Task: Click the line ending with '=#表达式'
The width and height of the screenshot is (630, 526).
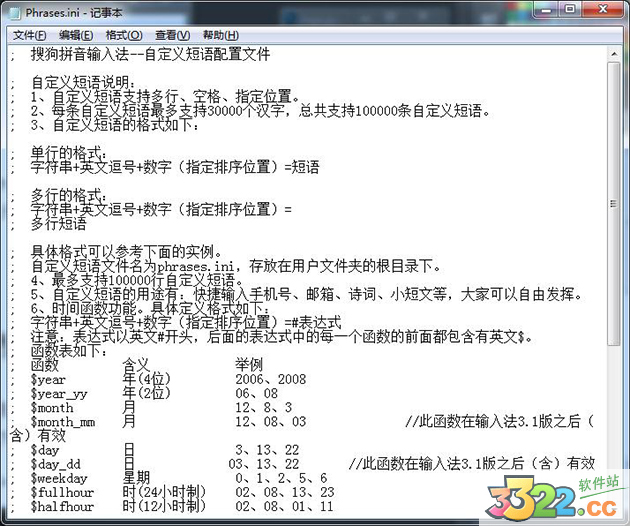Action: pyautogui.click(x=186, y=322)
